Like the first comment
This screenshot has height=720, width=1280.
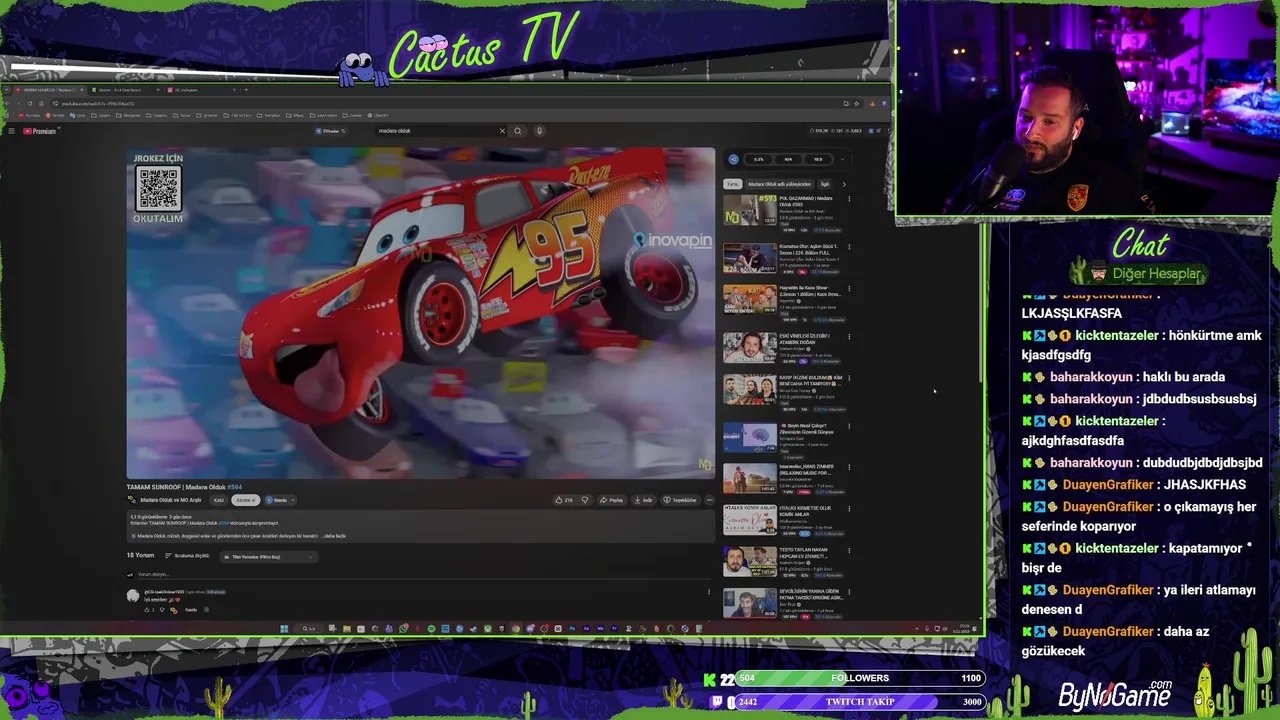click(x=146, y=609)
